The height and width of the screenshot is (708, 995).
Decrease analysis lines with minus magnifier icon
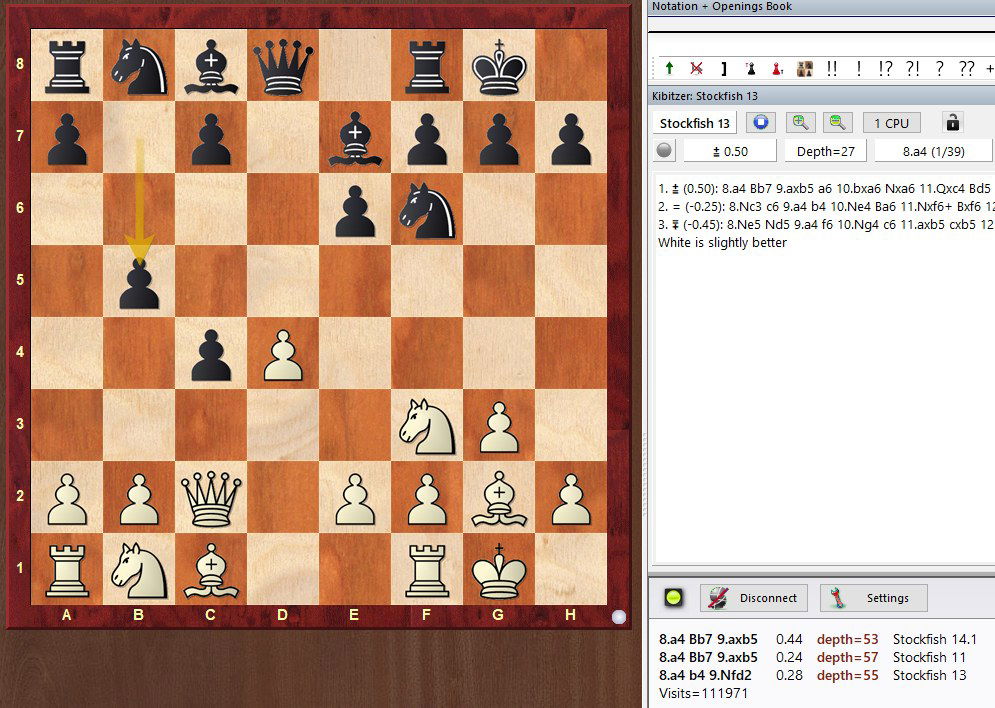click(837, 123)
